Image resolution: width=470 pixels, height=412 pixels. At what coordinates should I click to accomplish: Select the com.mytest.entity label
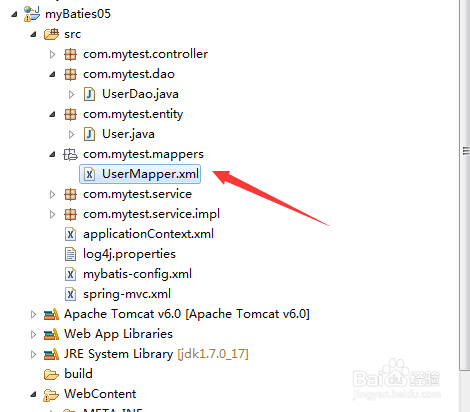tap(133, 114)
